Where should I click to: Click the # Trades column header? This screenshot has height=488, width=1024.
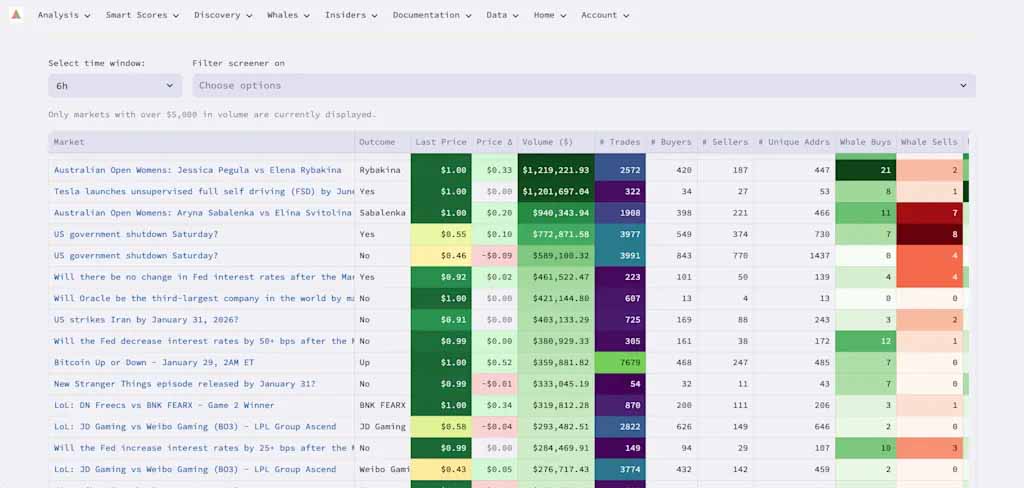620,142
